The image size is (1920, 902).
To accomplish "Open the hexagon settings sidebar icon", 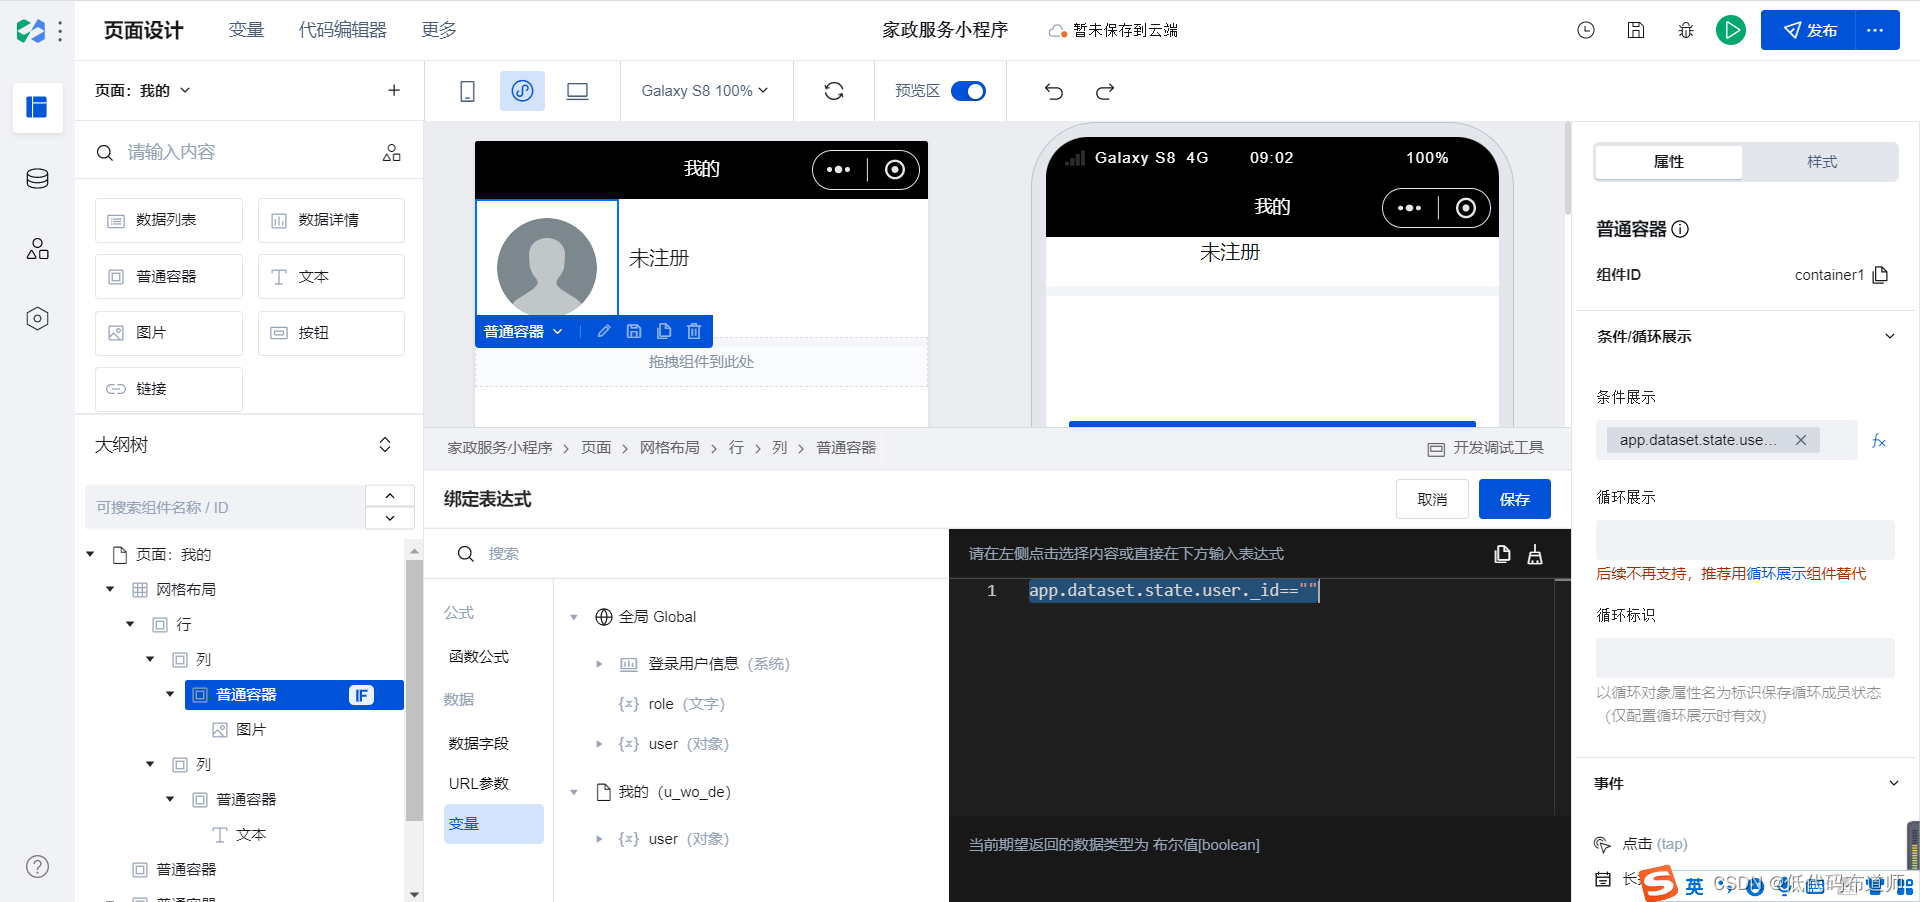I will [x=37, y=319].
